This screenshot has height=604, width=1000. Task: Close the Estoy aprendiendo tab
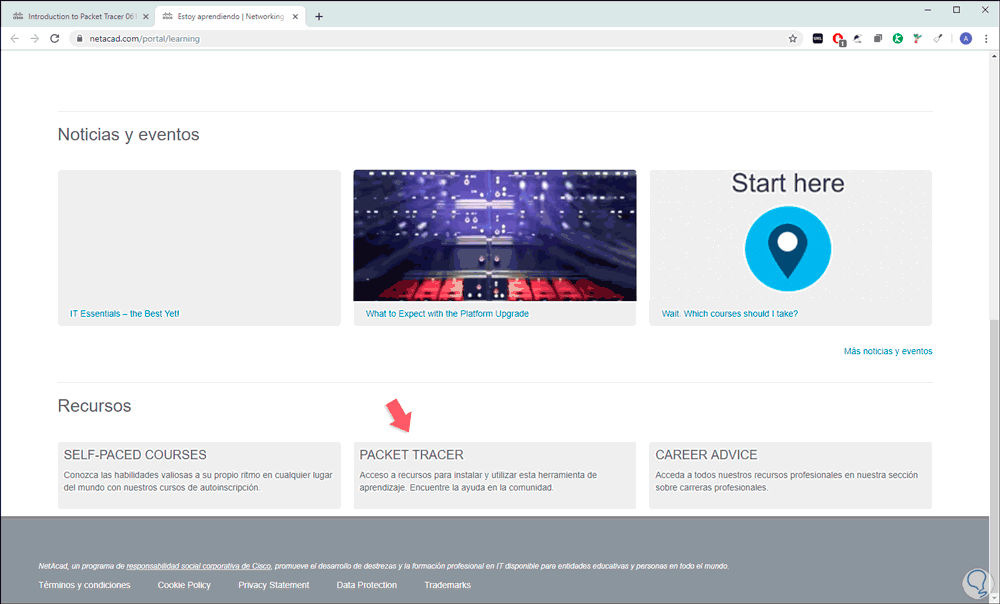pyautogui.click(x=295, y=17)
